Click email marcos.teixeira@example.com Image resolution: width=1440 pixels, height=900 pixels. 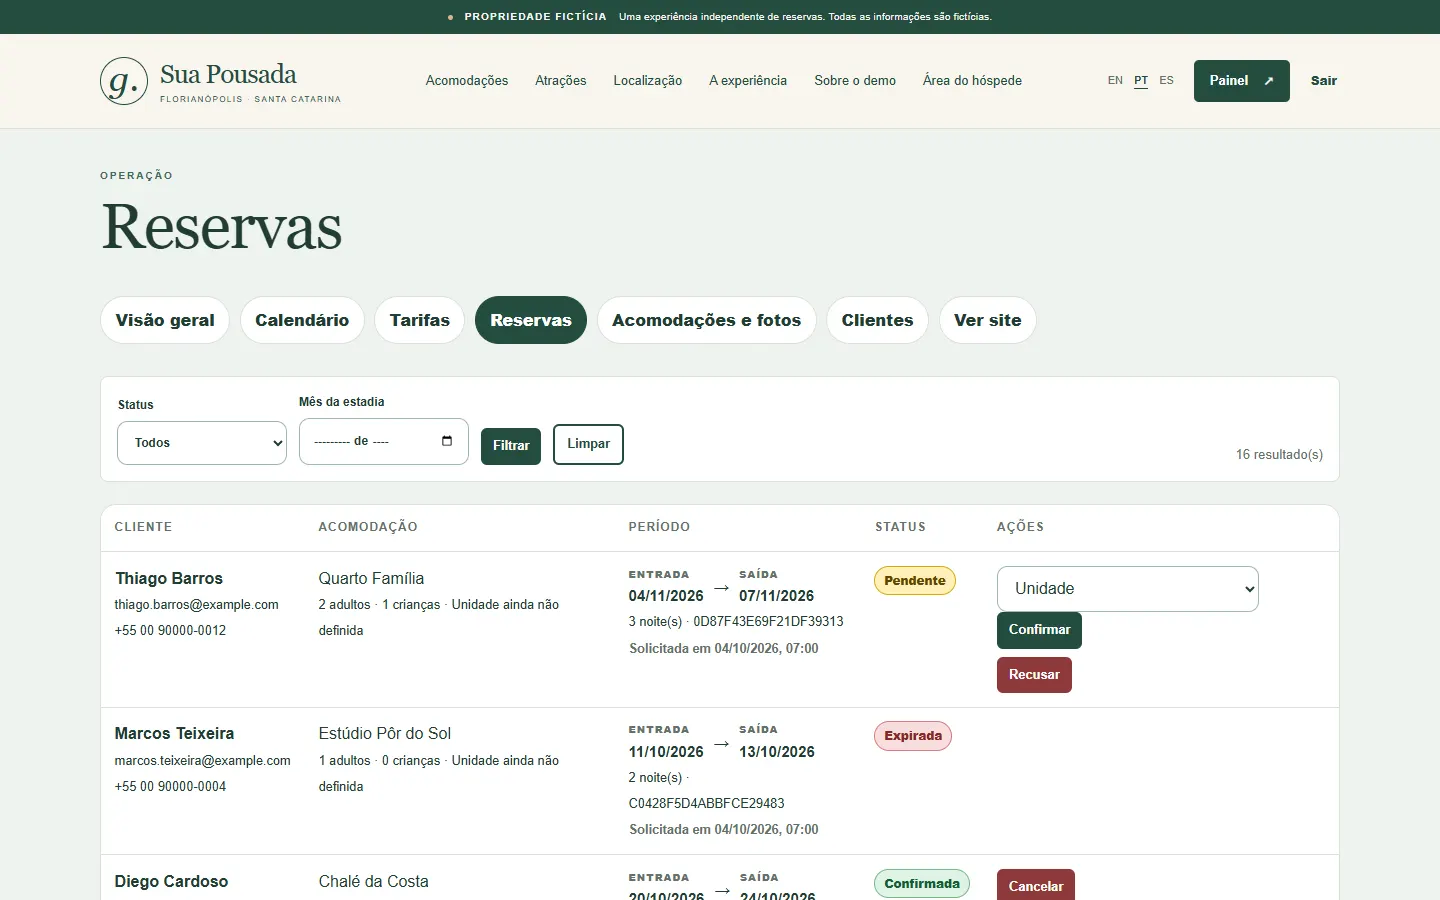click(x=202, y=761)
